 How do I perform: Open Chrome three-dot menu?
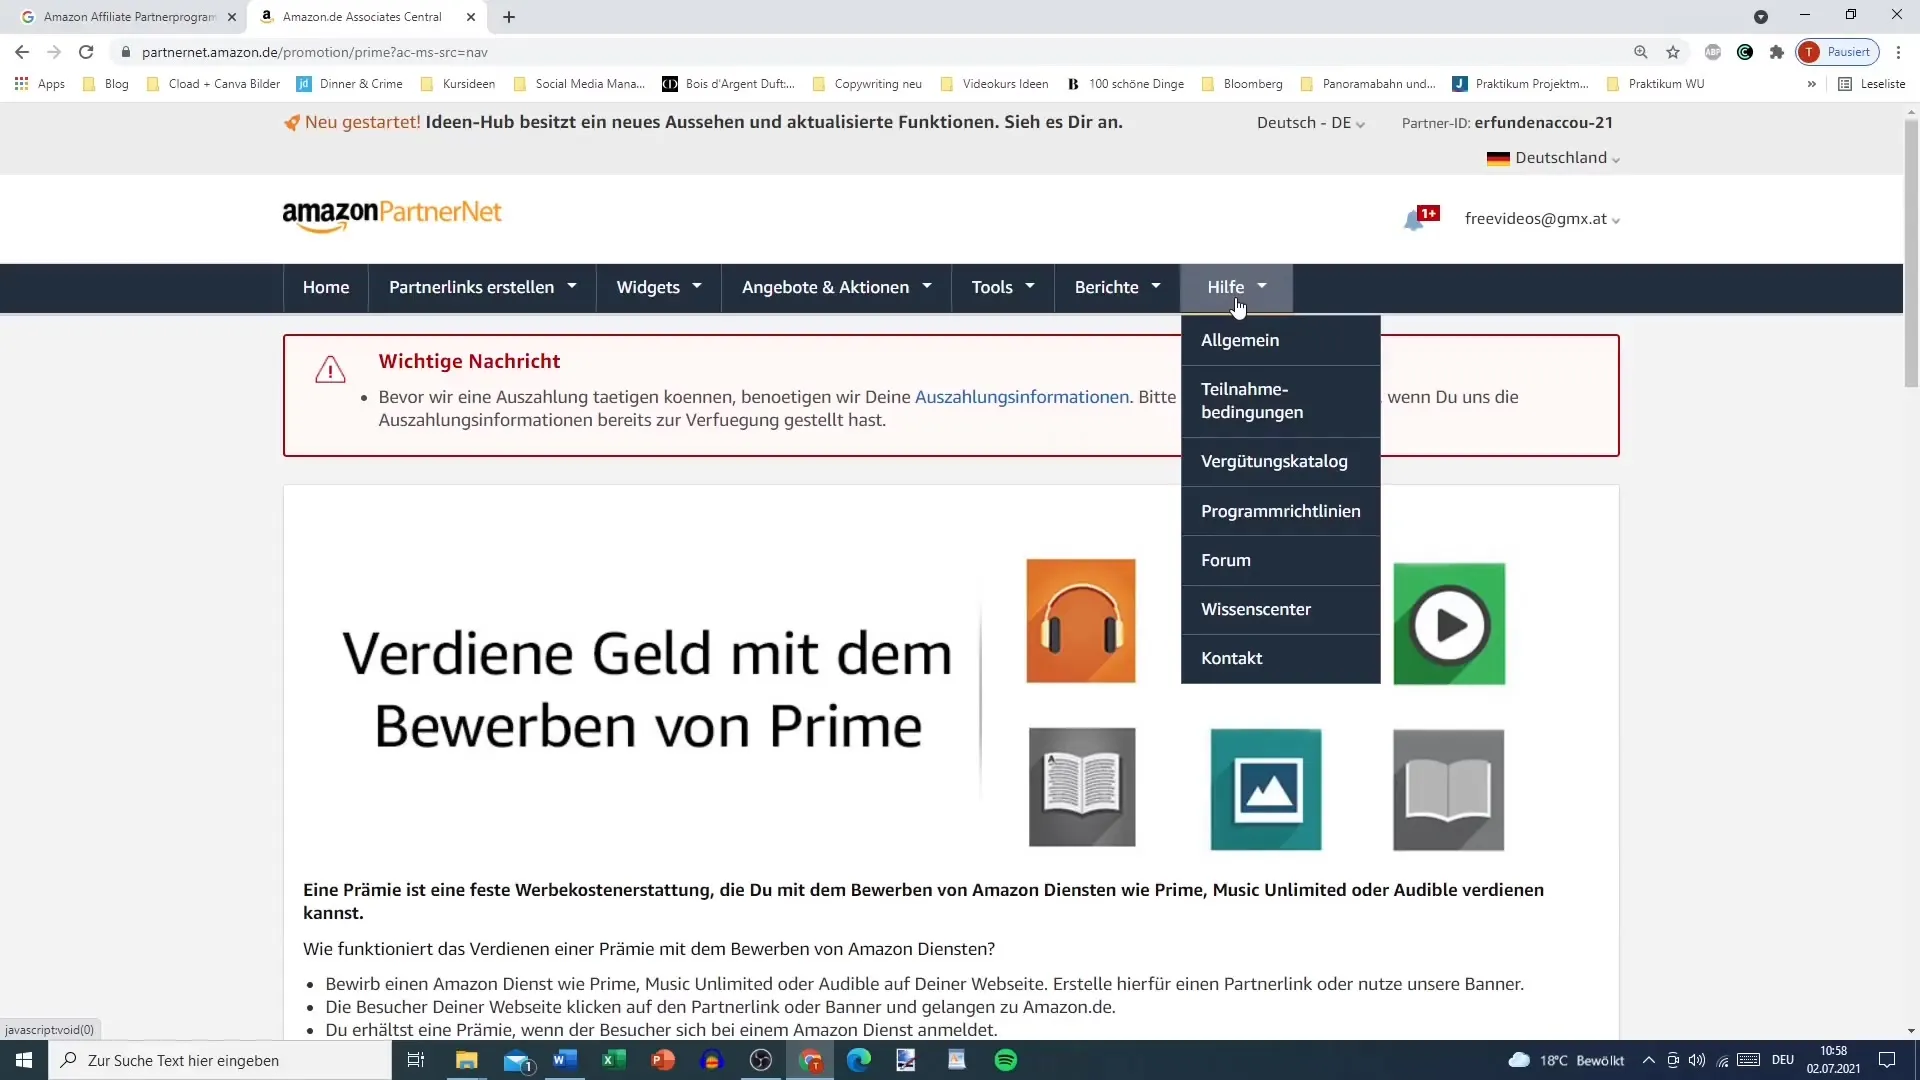click(x=1898, y=52)
